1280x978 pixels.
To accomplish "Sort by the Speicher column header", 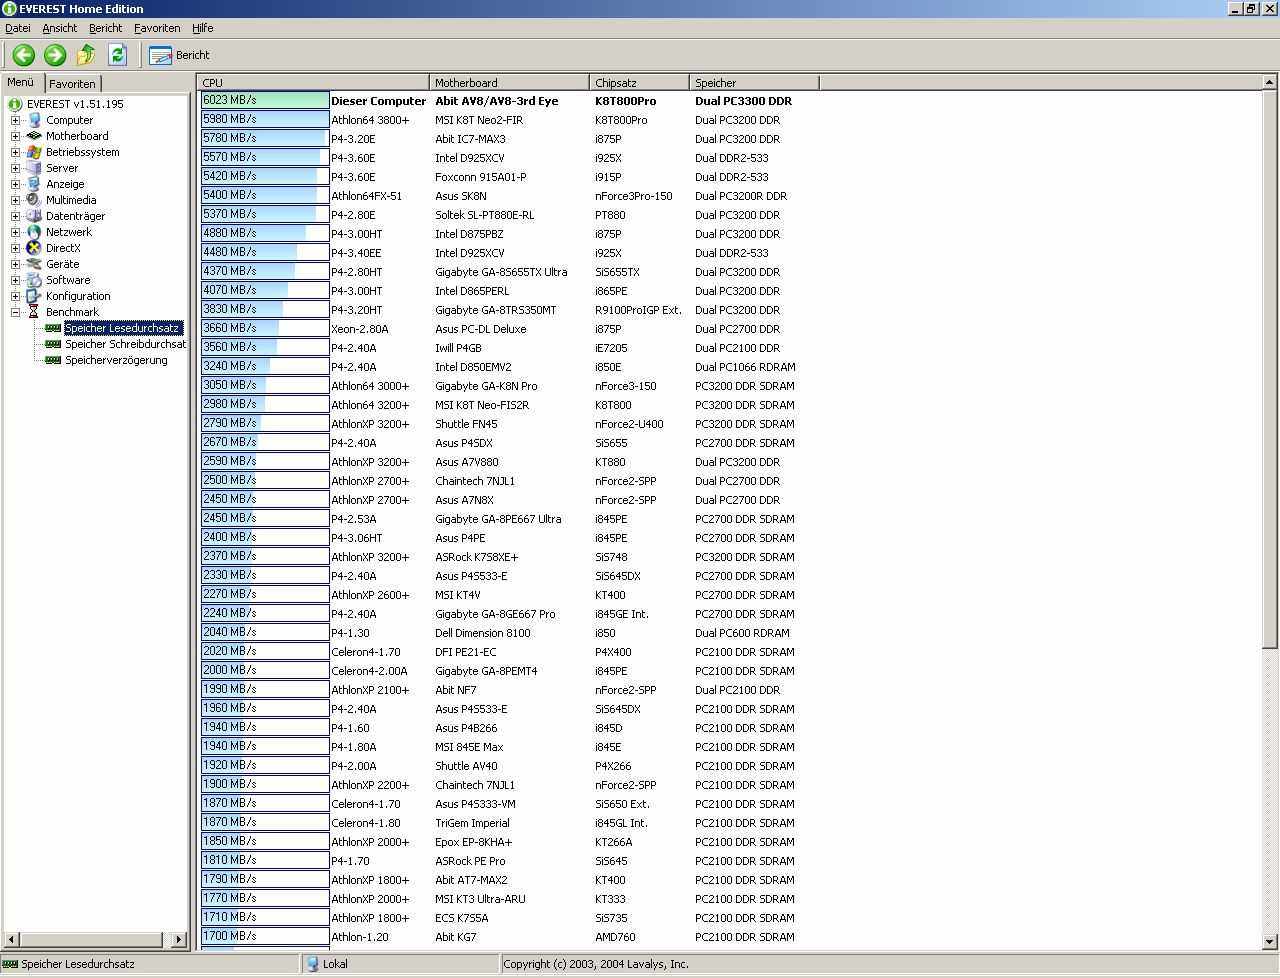I will (x=754, y=83).
